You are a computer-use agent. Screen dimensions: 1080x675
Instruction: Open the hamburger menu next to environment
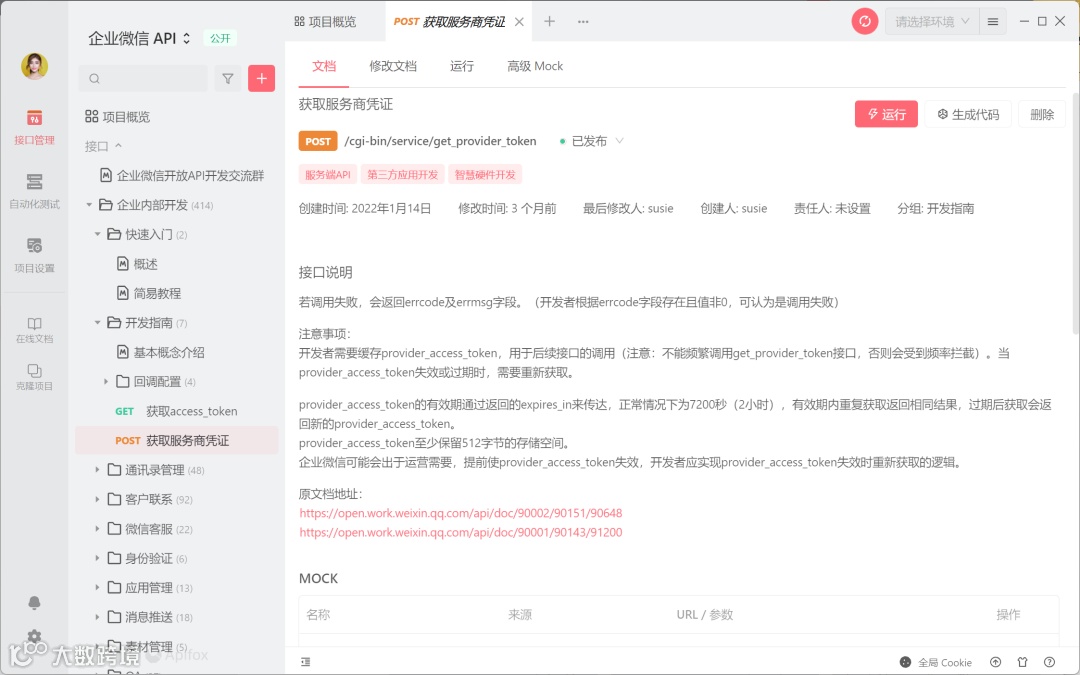tap(993, 21)
